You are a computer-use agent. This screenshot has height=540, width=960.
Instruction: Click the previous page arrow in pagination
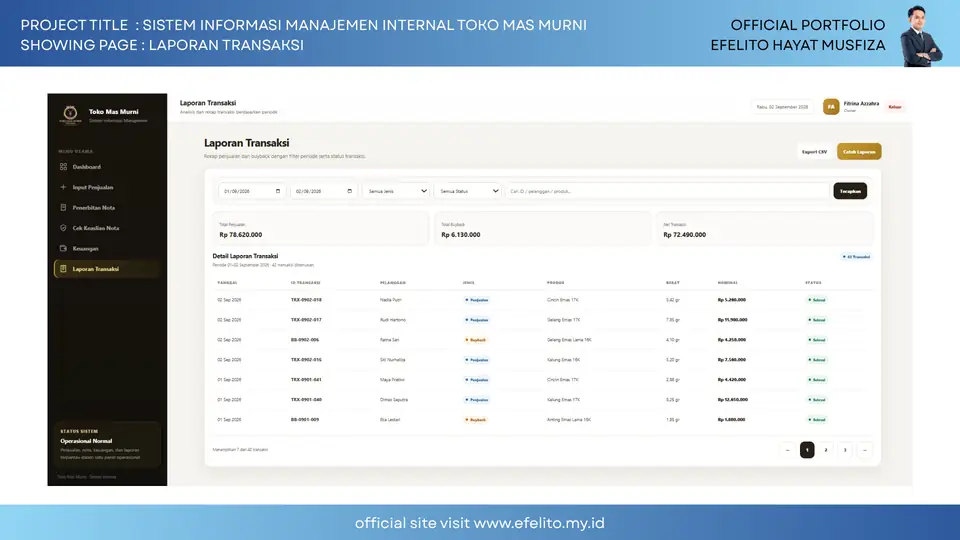[x=787, y=450]
